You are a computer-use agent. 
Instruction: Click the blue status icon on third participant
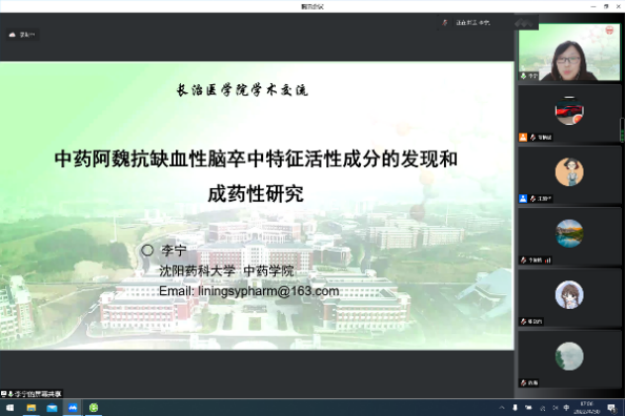(x=523, y=199)
